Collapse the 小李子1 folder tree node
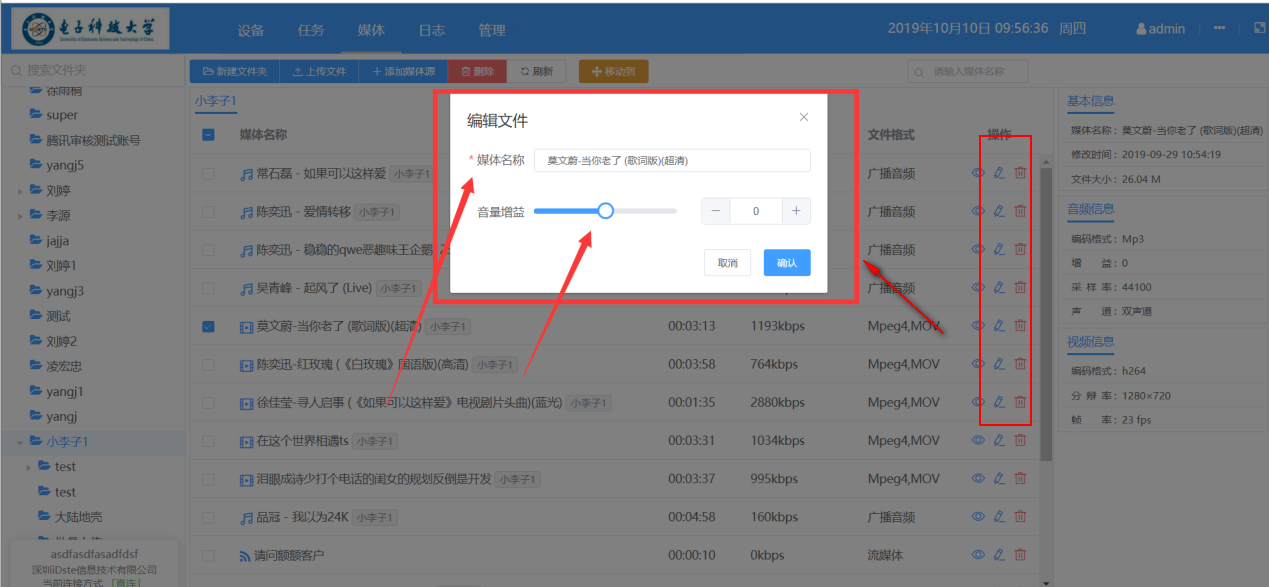 point(21,442)
